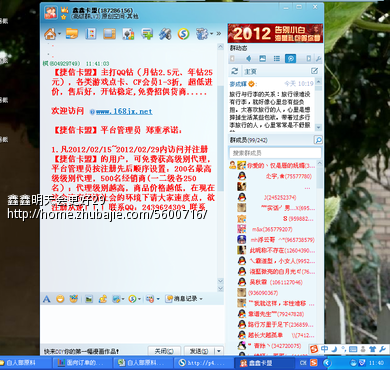This screenshot has width=390, height=370.
Task: Open the 主页 home link in activity panel
Action: click(x=250, y=71)
